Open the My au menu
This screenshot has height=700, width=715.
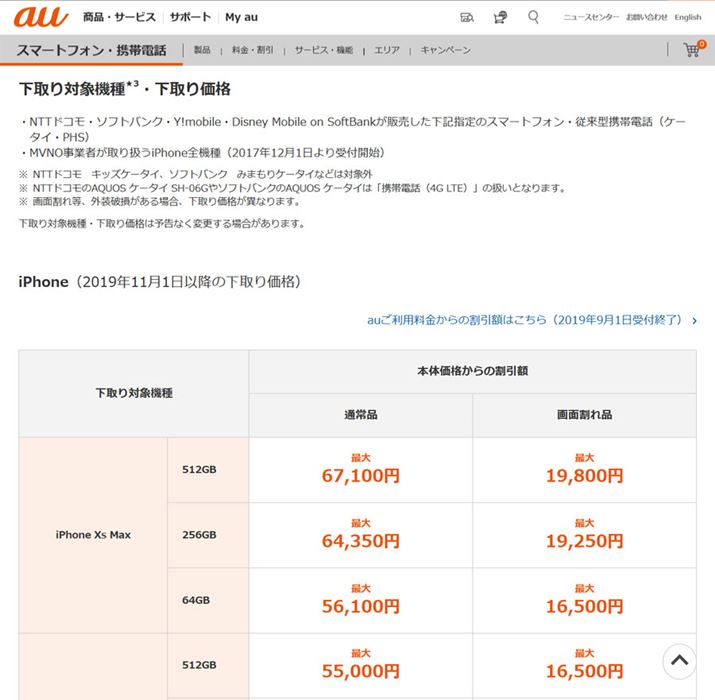click(241, 17)
